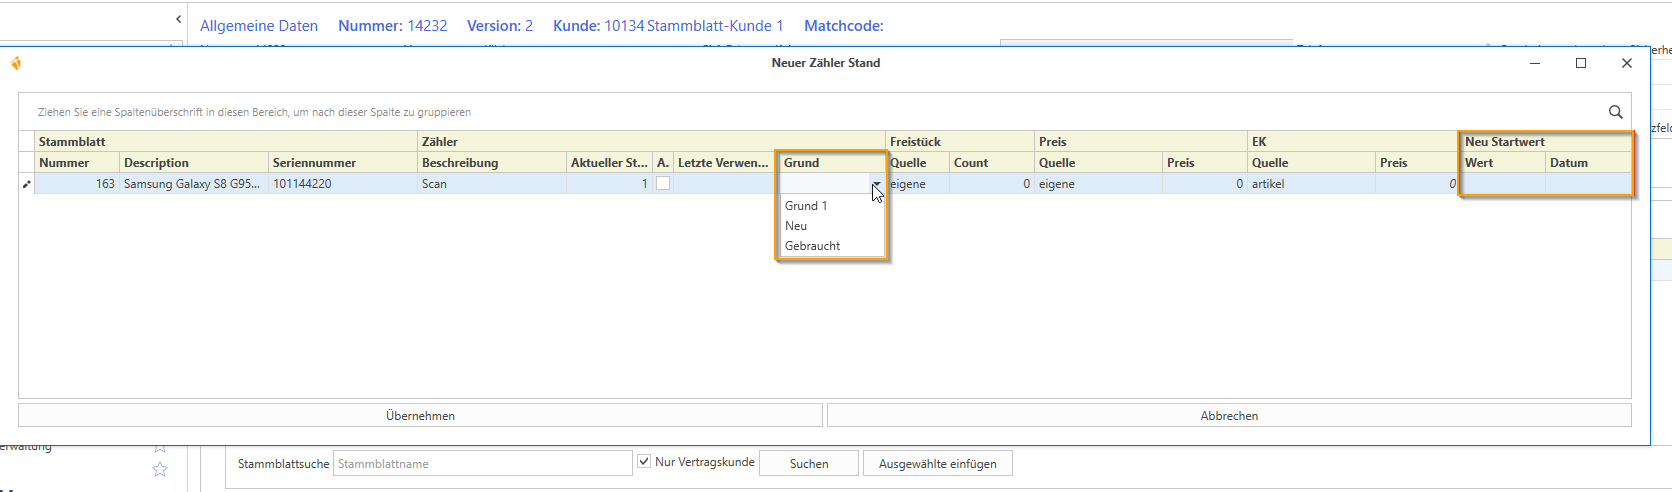Image resolution: width=1672 pixels, height=492 pixels.
Task: Minimize the Neuer Zähler Stand dialog
Action: (1535, 63)
